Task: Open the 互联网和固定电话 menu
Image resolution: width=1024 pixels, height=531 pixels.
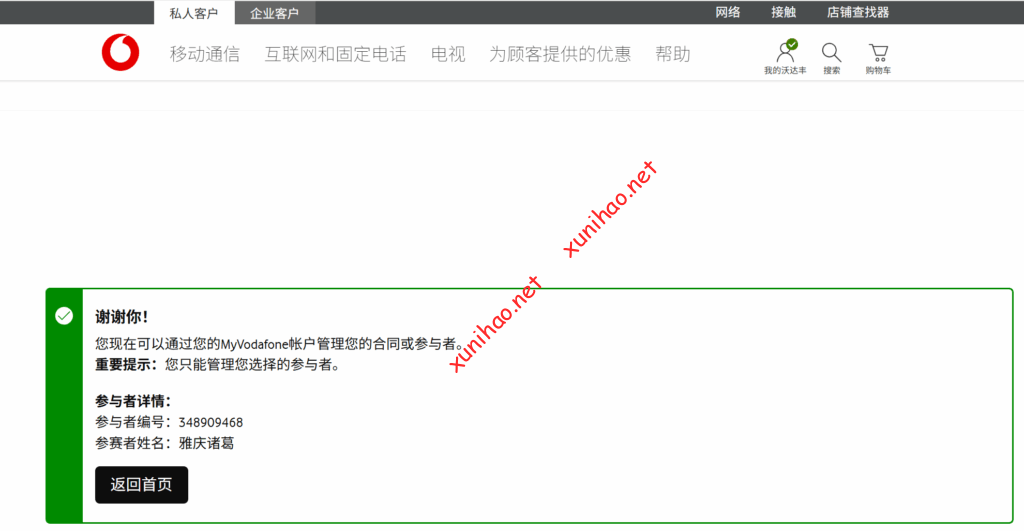Action: coord(335,54)
